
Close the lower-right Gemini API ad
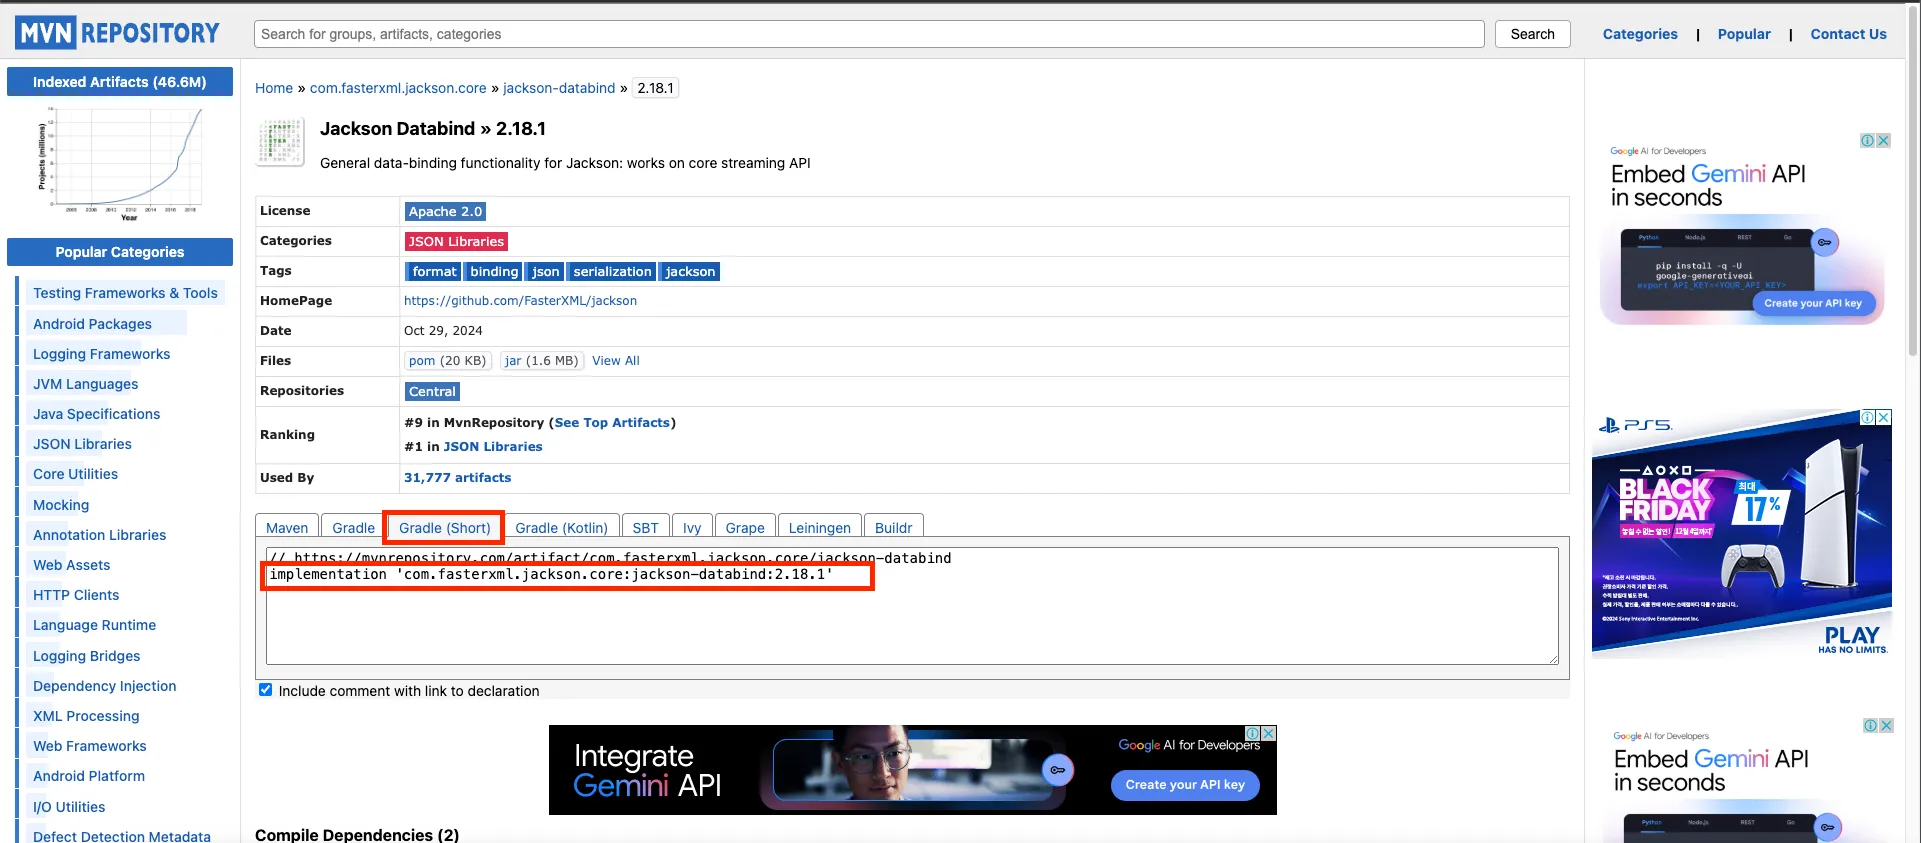point(1886,726)
